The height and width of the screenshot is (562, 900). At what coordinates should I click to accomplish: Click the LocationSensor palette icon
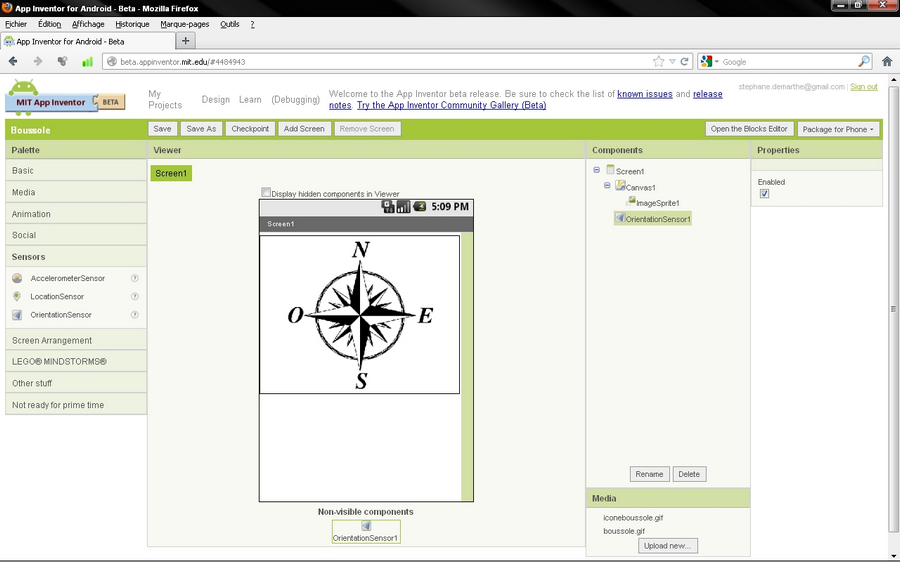pos(17,296)
